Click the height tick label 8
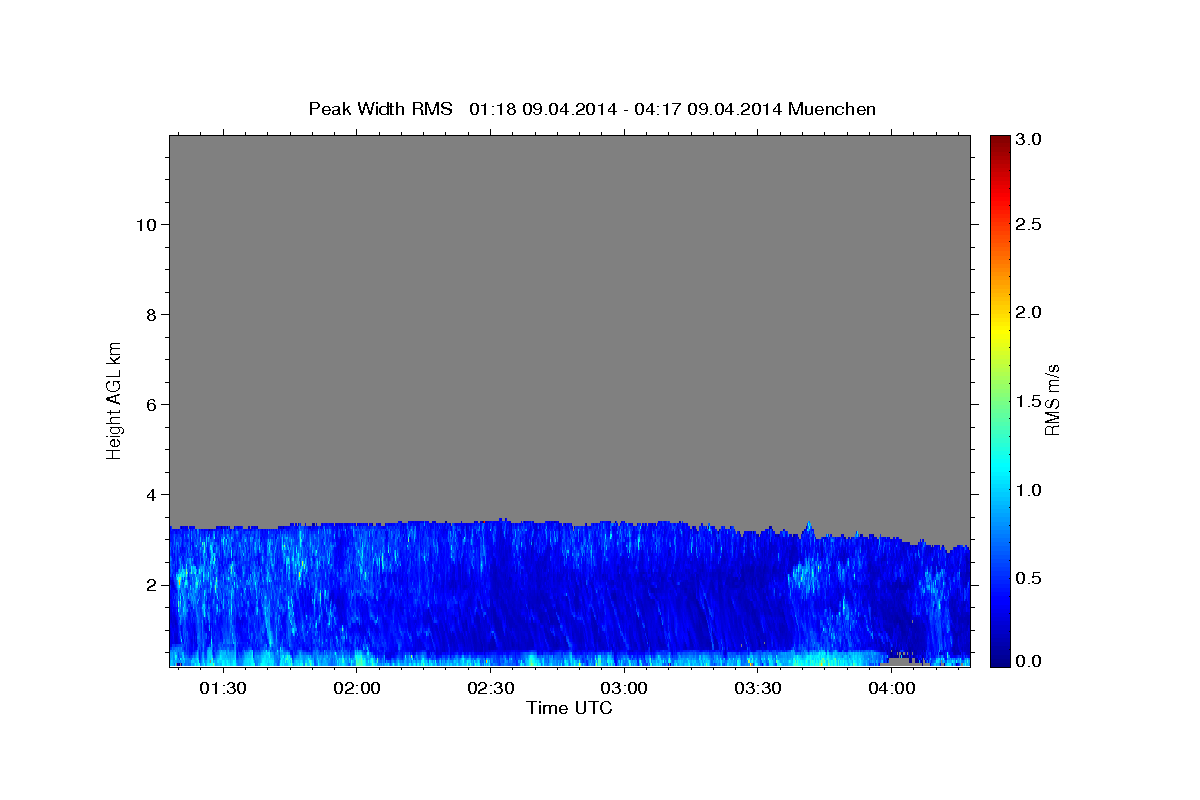This screenshot has width=1200, height=800. 151,314
